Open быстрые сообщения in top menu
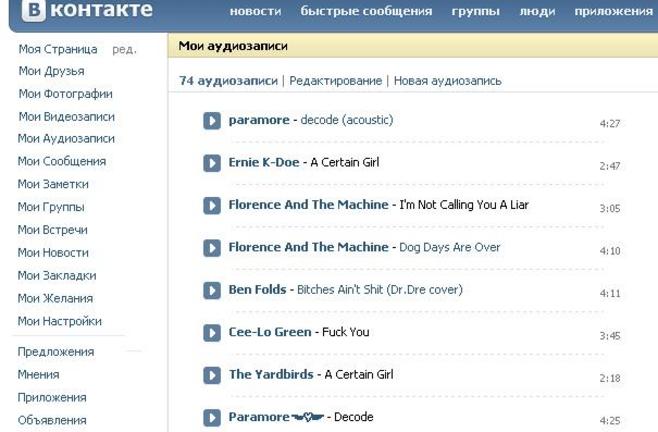Viewport: 658px width, 432px height. point(366,11)
